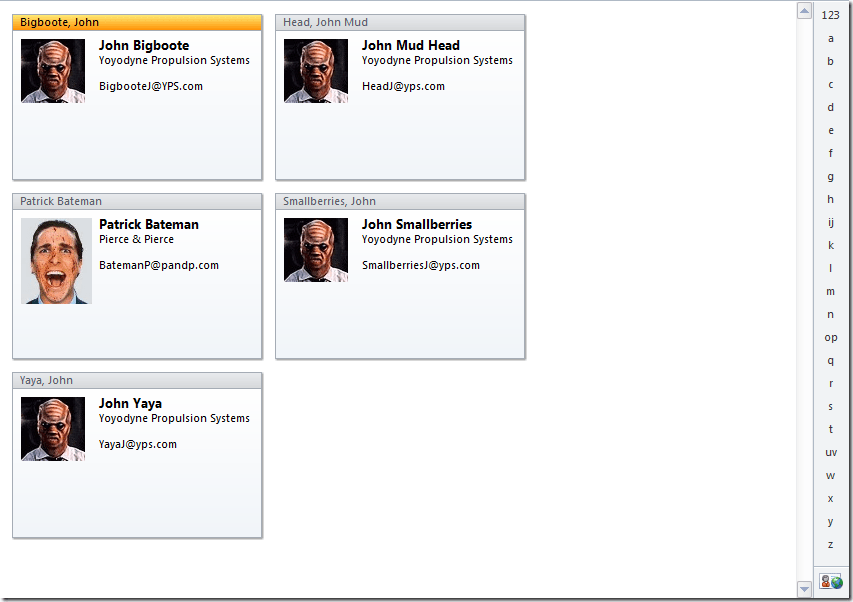Image resolution: width=853 pixels, height=602 pixels.
Task: Click the SmallberriesJ@yps.com email address
Action: (420, 265)
